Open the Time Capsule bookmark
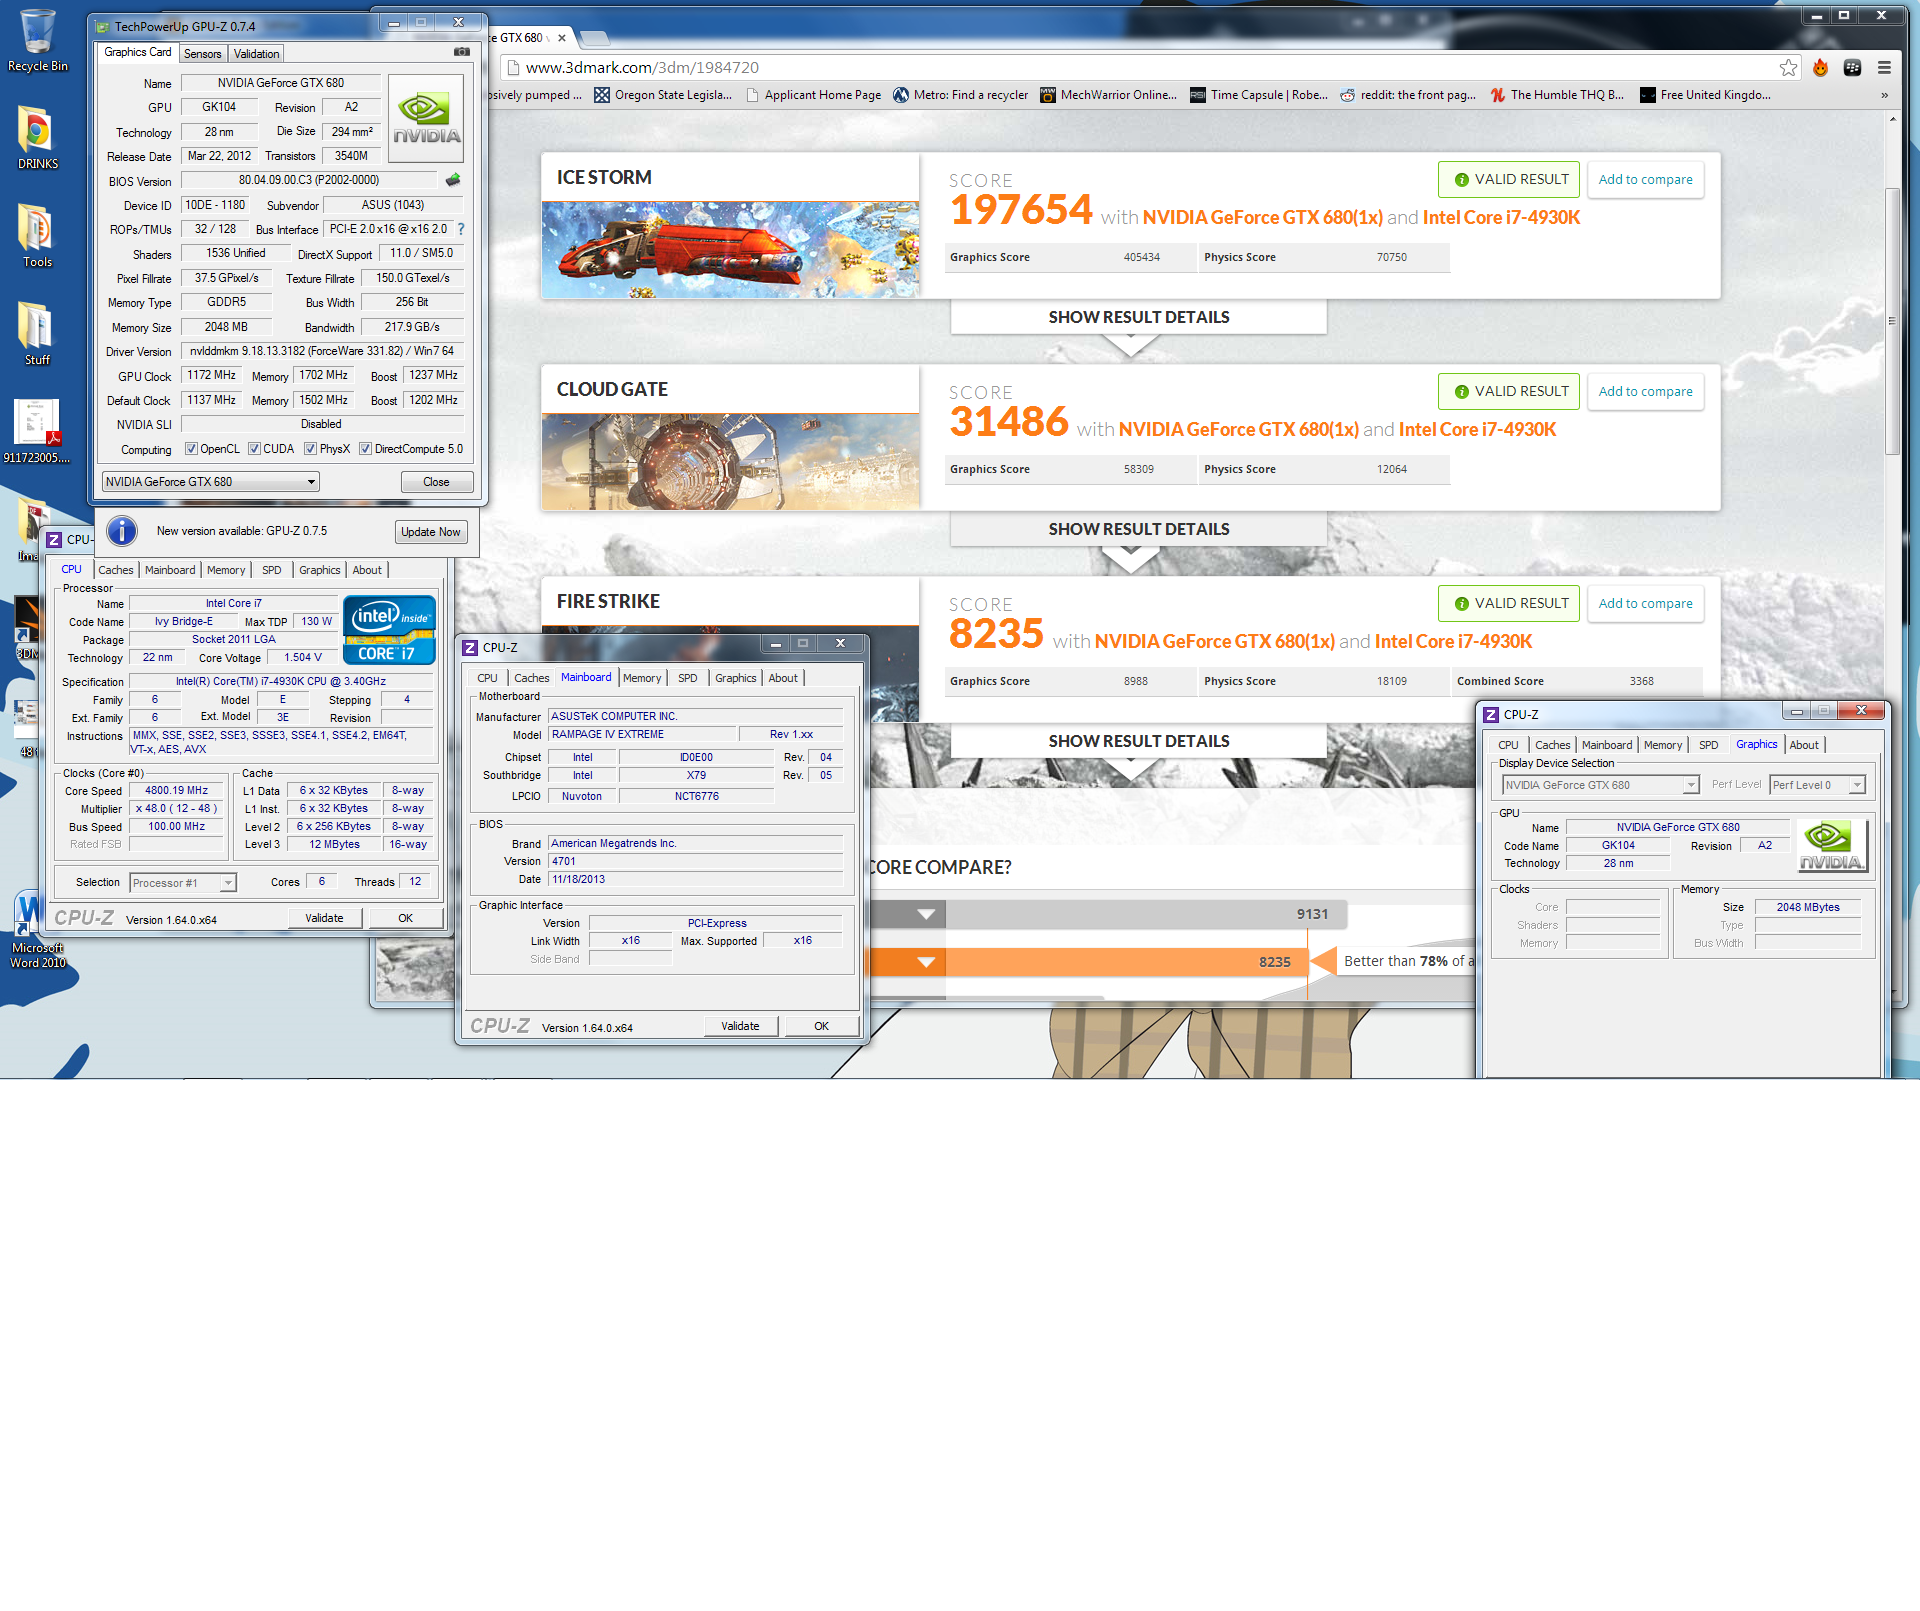This screenshot has width=1920, height=1611. 1259,95
